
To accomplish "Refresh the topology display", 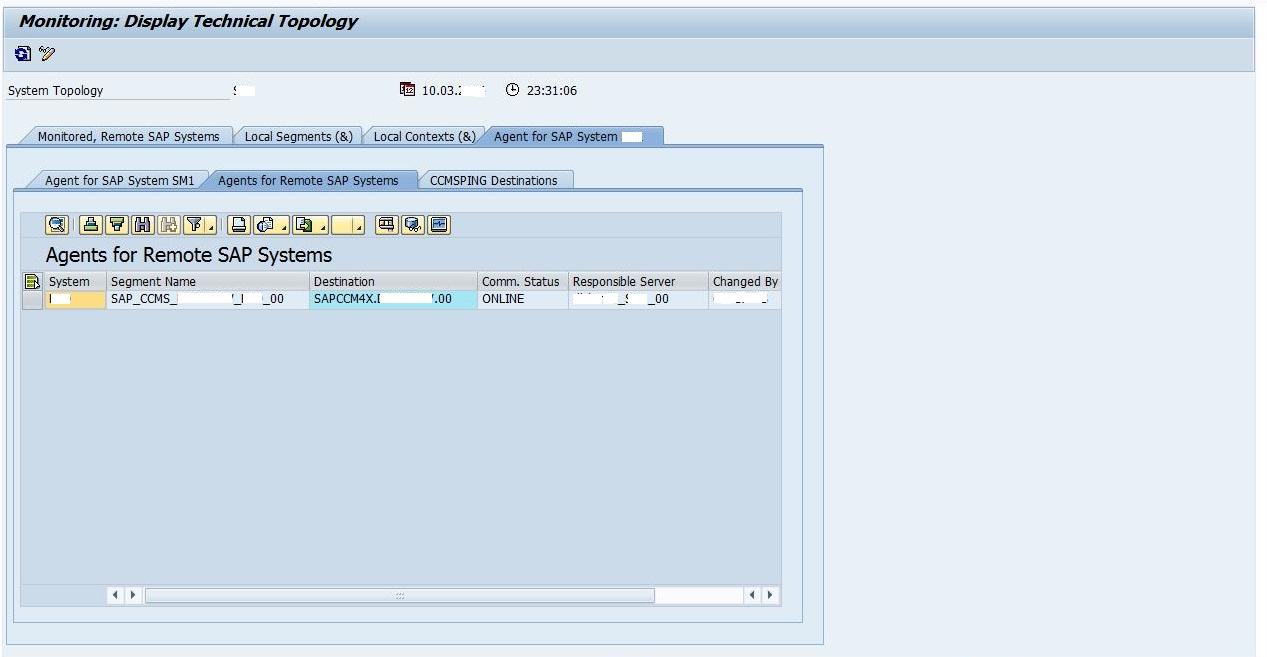I will pyautogui.click(x=21, y=53).
